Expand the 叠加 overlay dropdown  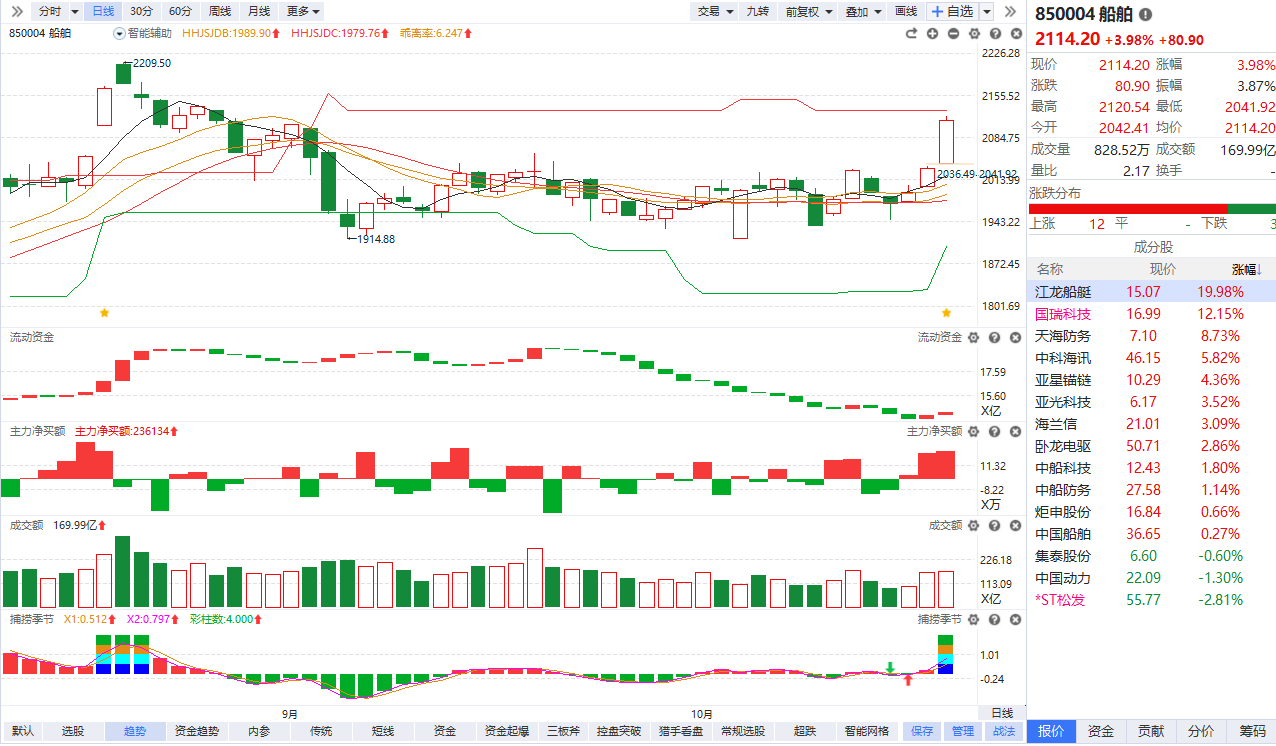(x=862, y=11)
